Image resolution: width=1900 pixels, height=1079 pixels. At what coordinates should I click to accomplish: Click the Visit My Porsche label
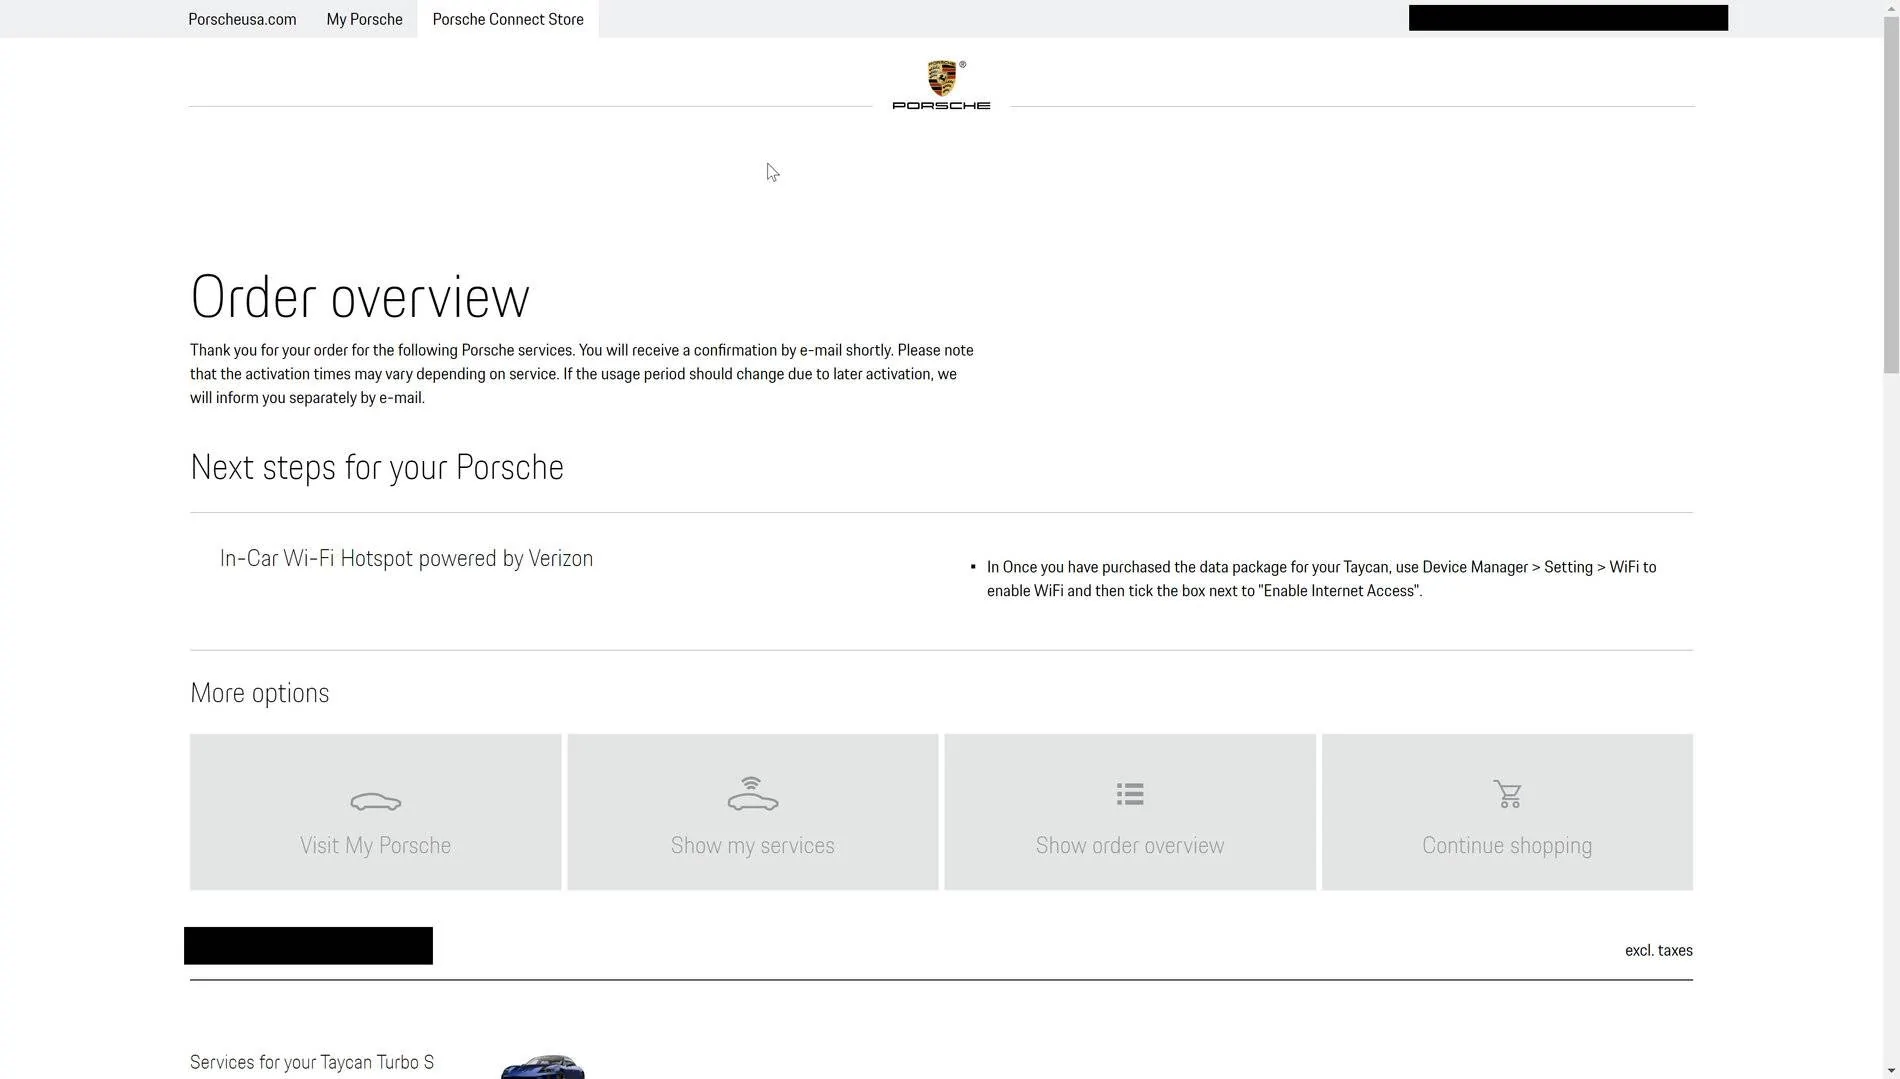coord(376,845)
